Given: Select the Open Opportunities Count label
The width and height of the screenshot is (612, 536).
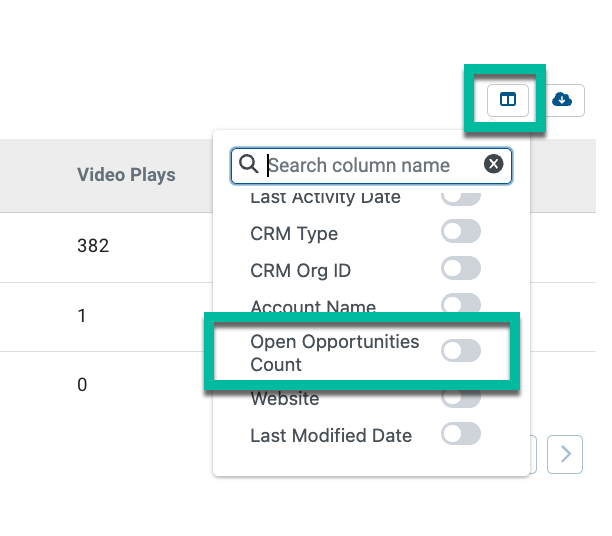Looking at the screenshot, I should 334,353.
